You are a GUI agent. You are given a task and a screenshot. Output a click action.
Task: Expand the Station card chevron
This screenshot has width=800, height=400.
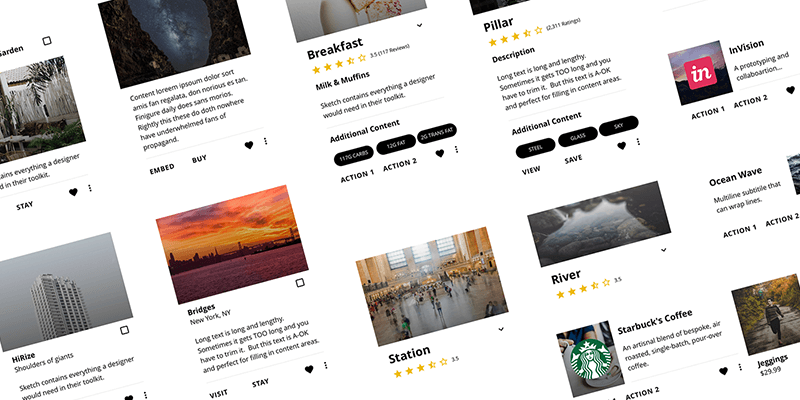point(501,329)
